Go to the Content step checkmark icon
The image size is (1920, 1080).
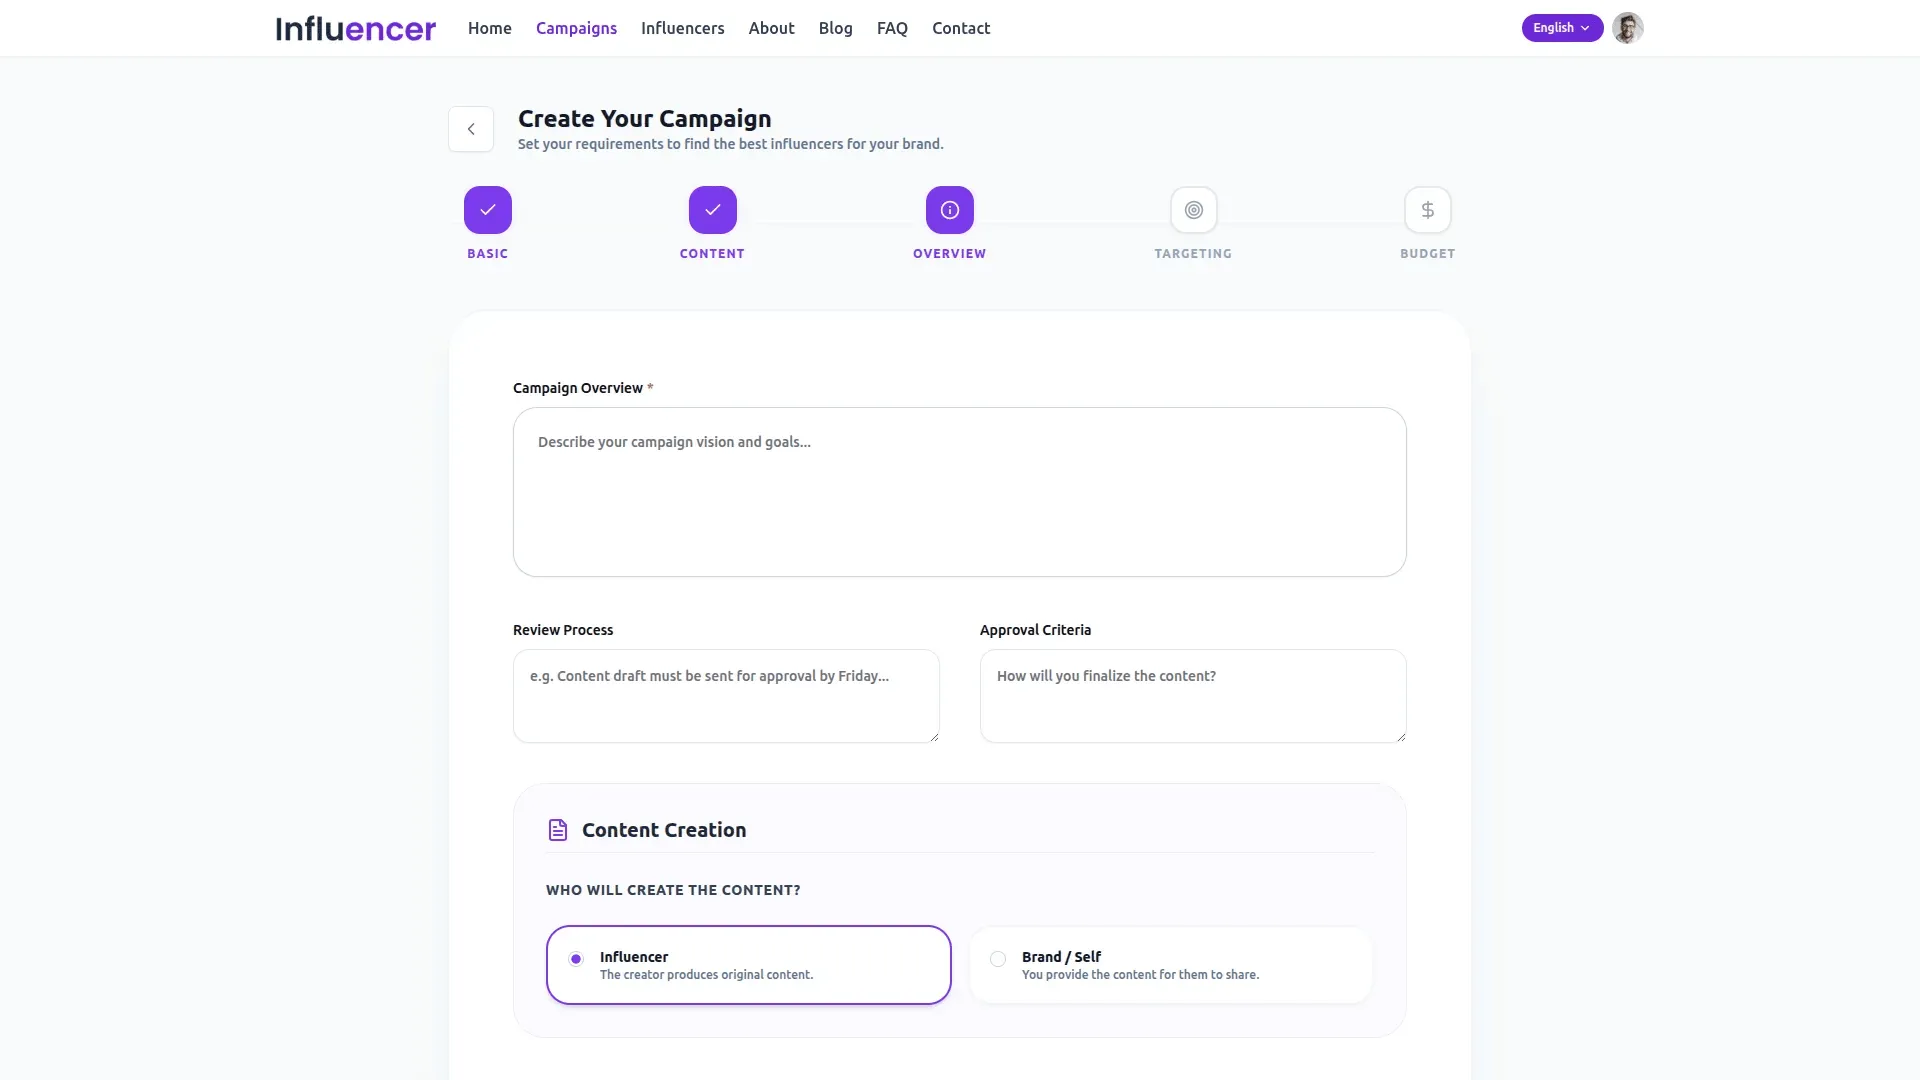coord(712,210)
